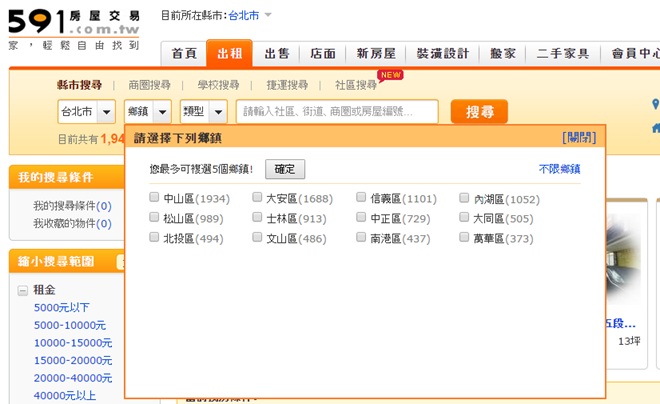Tick the 大安區 district checkbox
Image resolution: width=660 pixels, height=404 pixels.
[257, 198]
